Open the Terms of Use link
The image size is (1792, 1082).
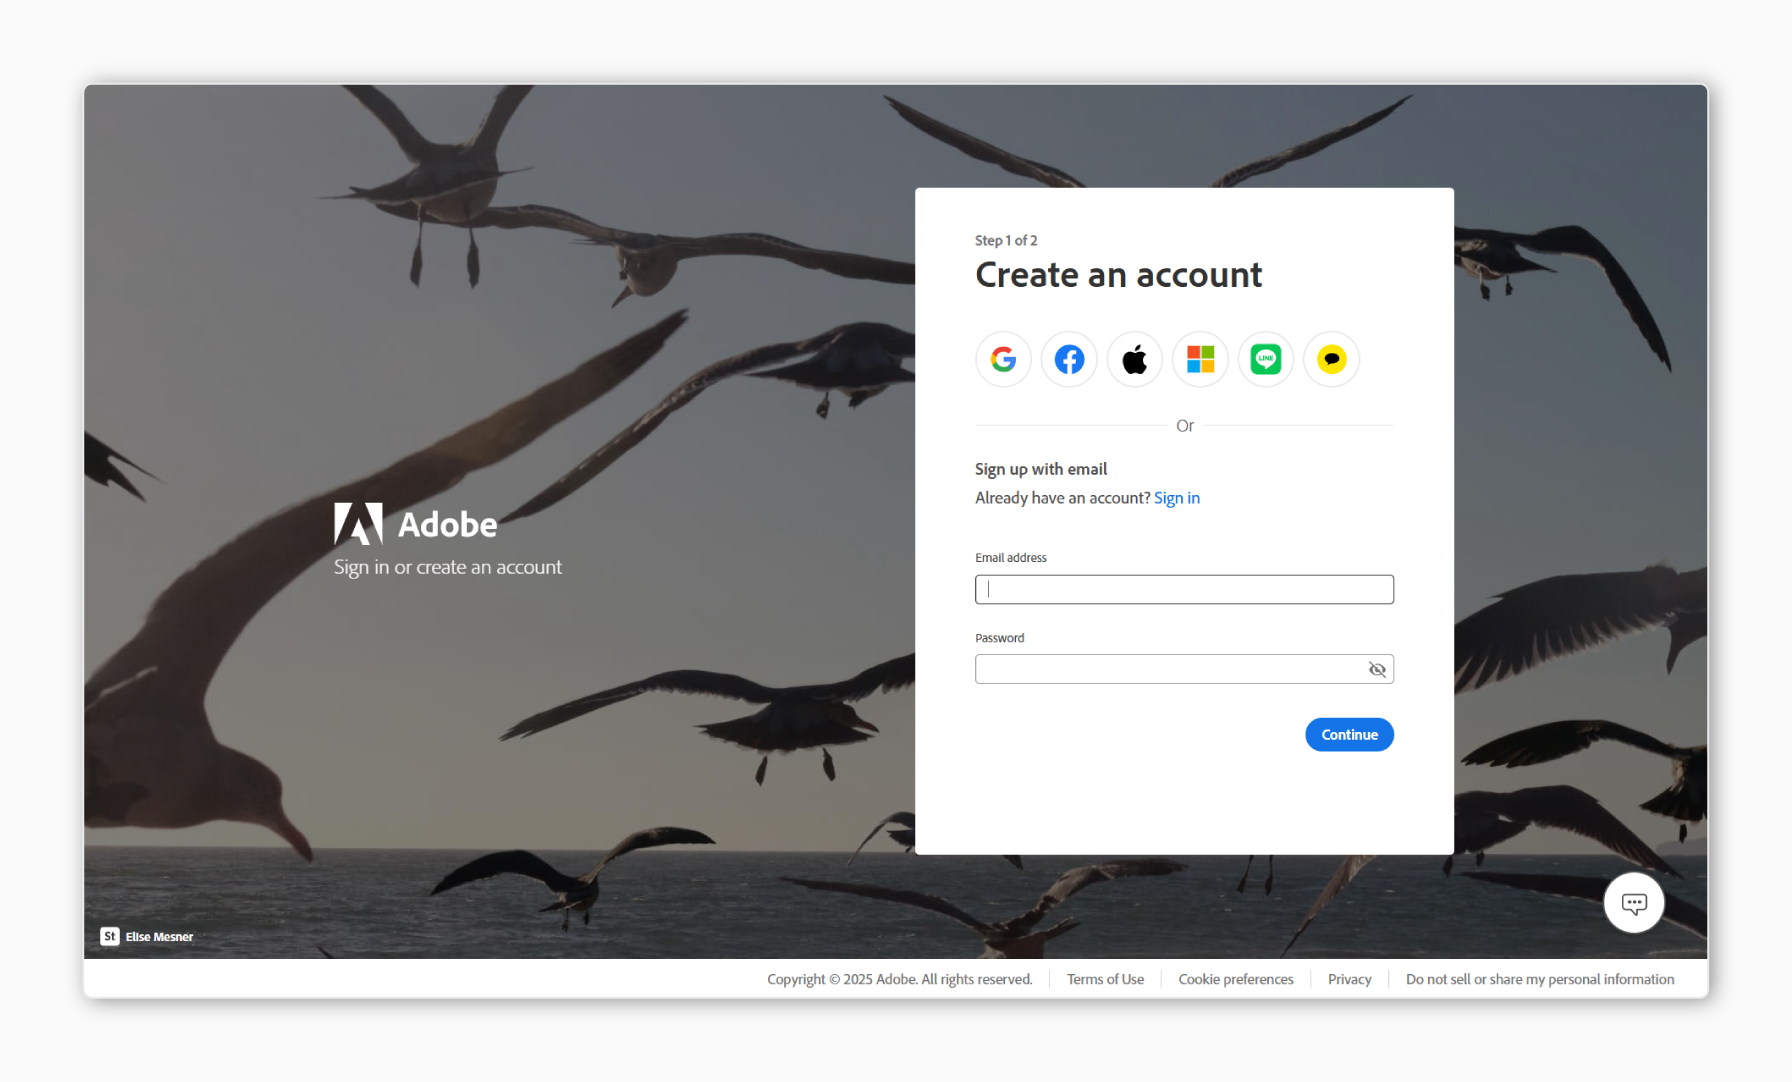(1105, 980)
